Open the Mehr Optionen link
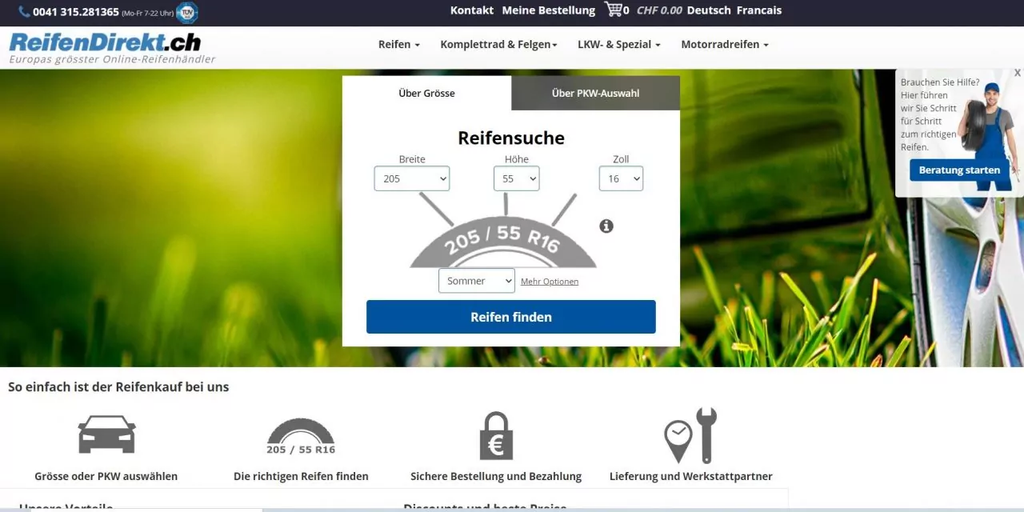Image resolution: width=1024 pixels, height=512 pixels. (x=549, y=281)
